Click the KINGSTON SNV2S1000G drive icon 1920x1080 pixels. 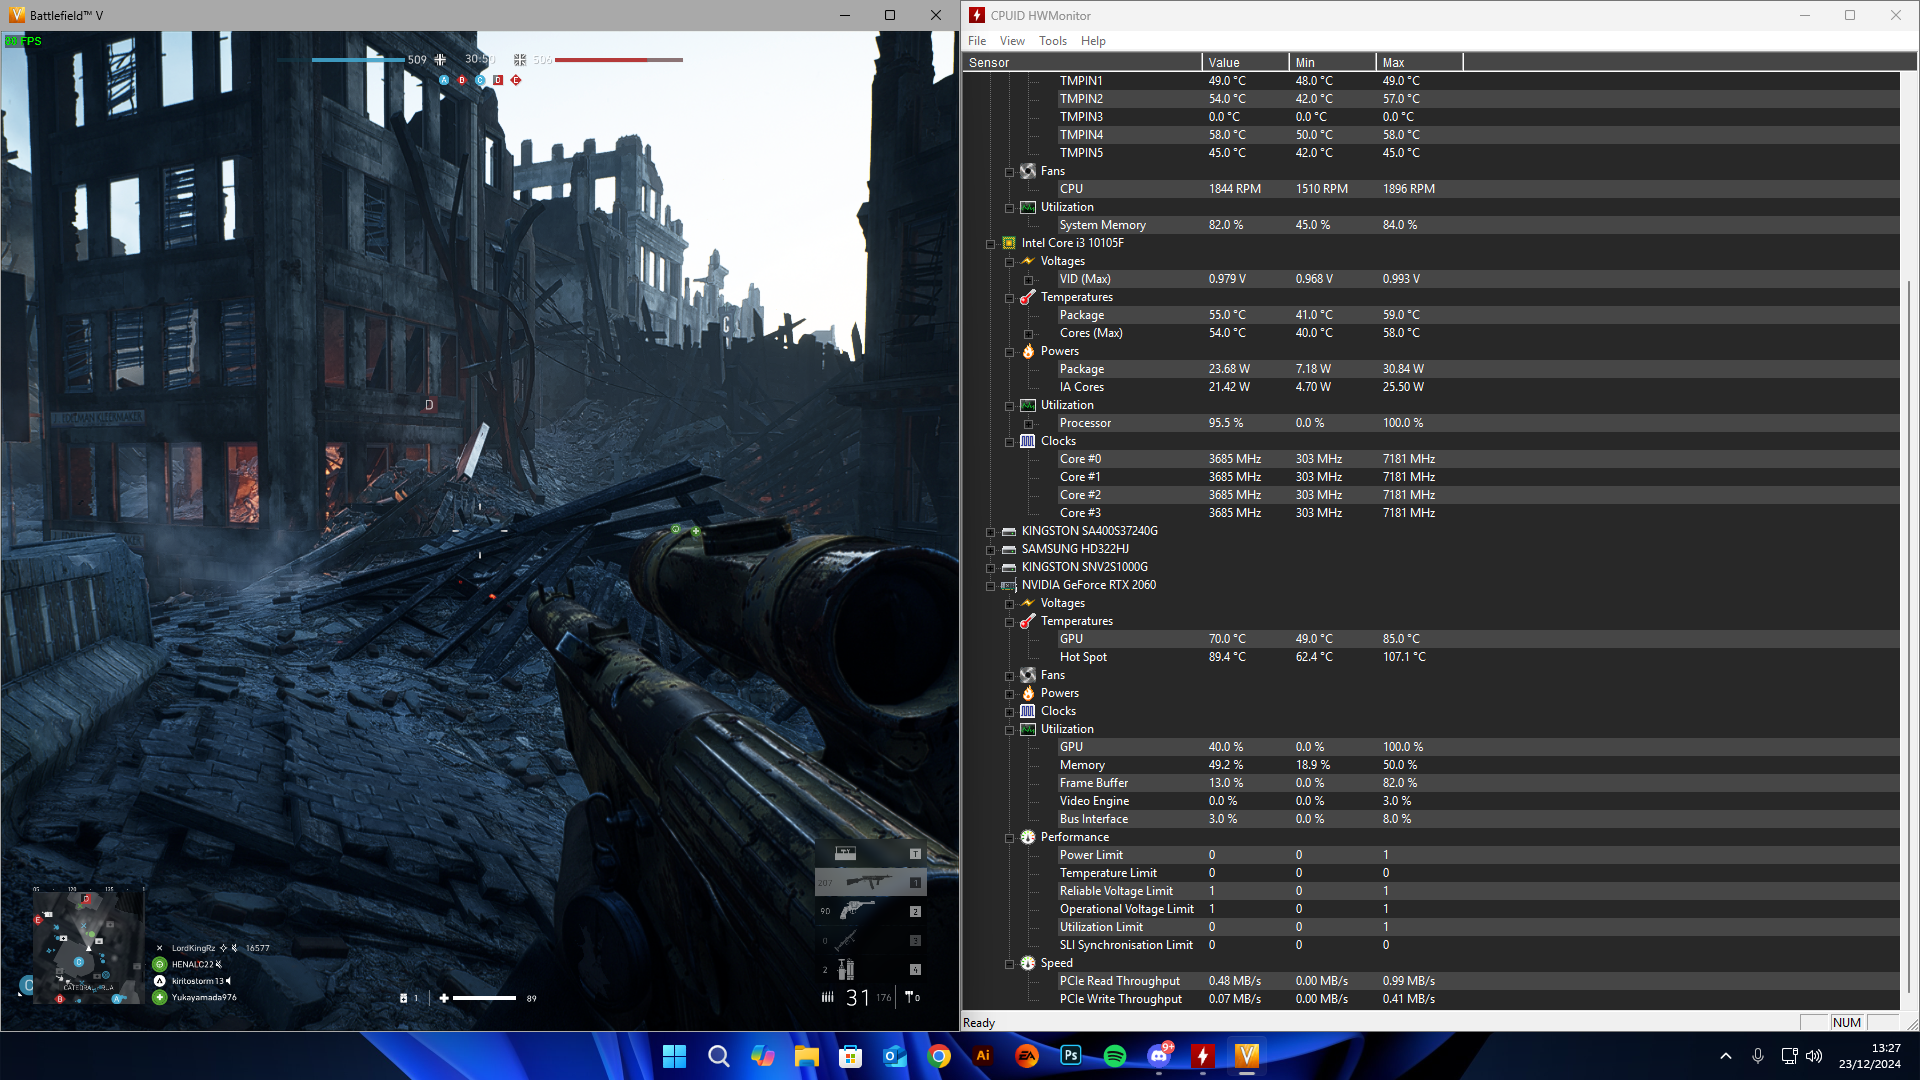tap(1009, 567)
